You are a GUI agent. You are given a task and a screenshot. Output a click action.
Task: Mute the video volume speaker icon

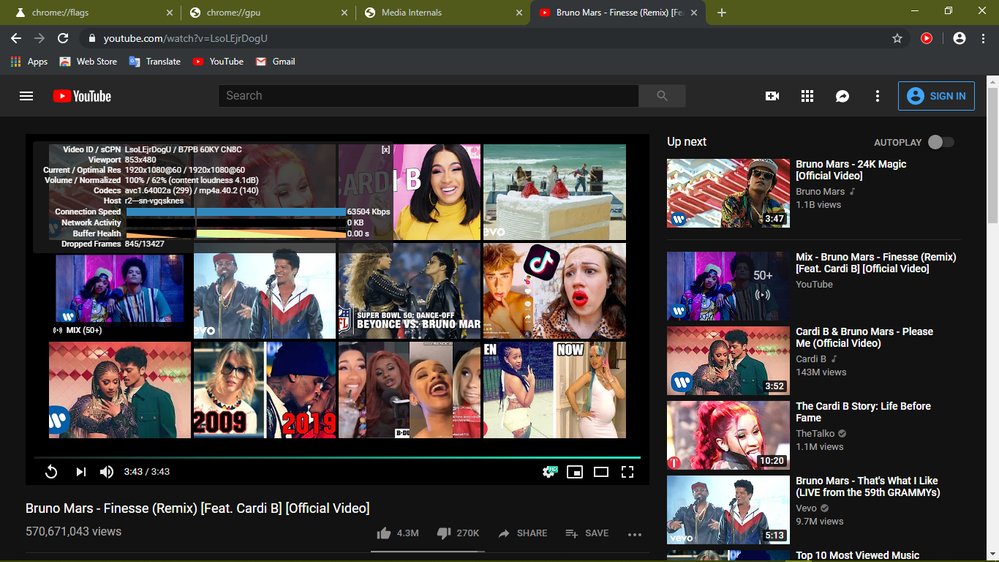click(106, 472)
